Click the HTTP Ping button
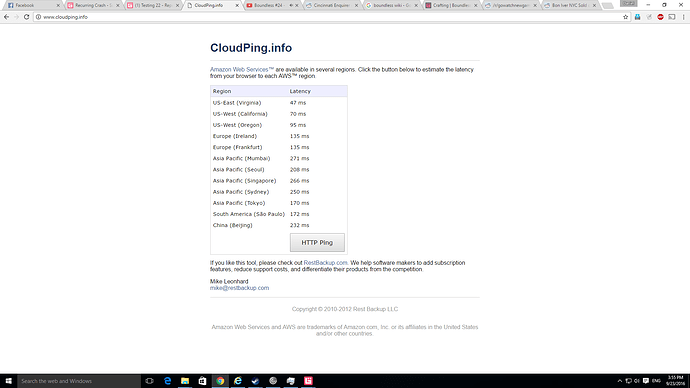The height and width of the screenshot is (388, 690). point(317,242)
